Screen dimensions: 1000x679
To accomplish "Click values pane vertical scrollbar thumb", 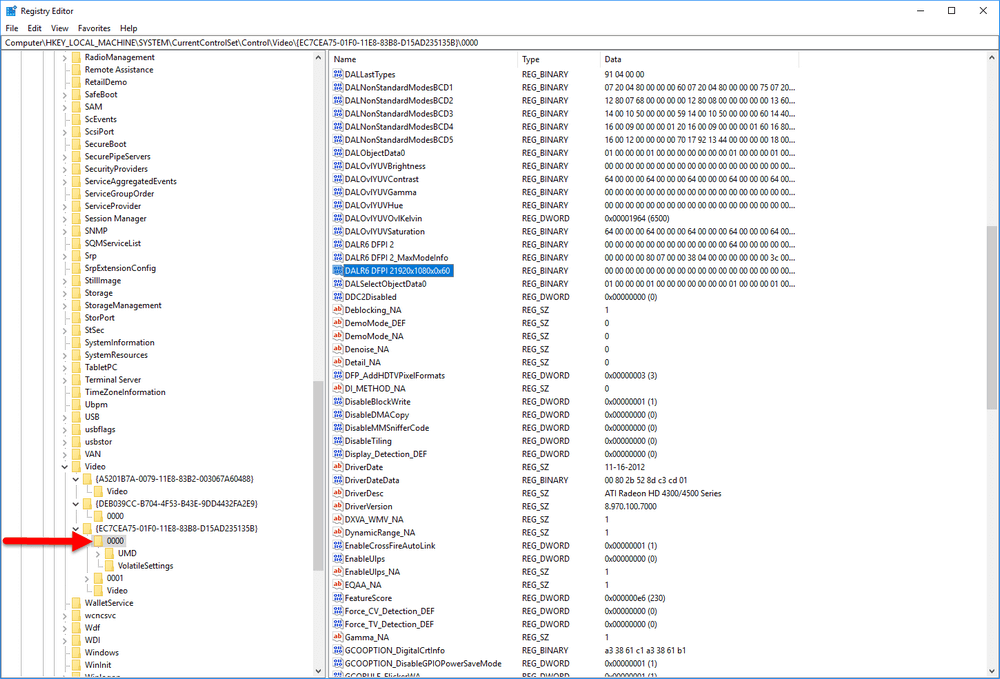I will 991,318.
